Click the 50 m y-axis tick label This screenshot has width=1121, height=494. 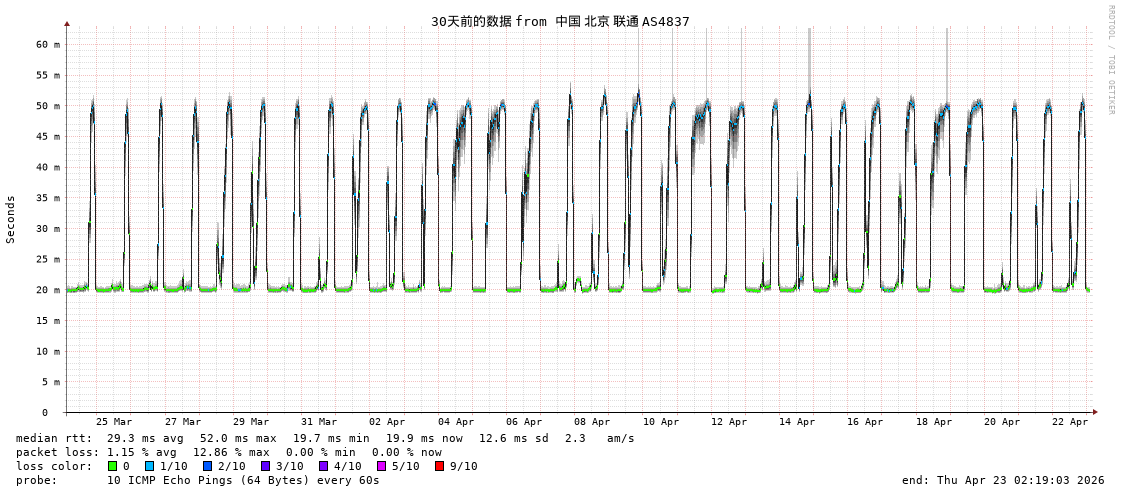[48, 106]
